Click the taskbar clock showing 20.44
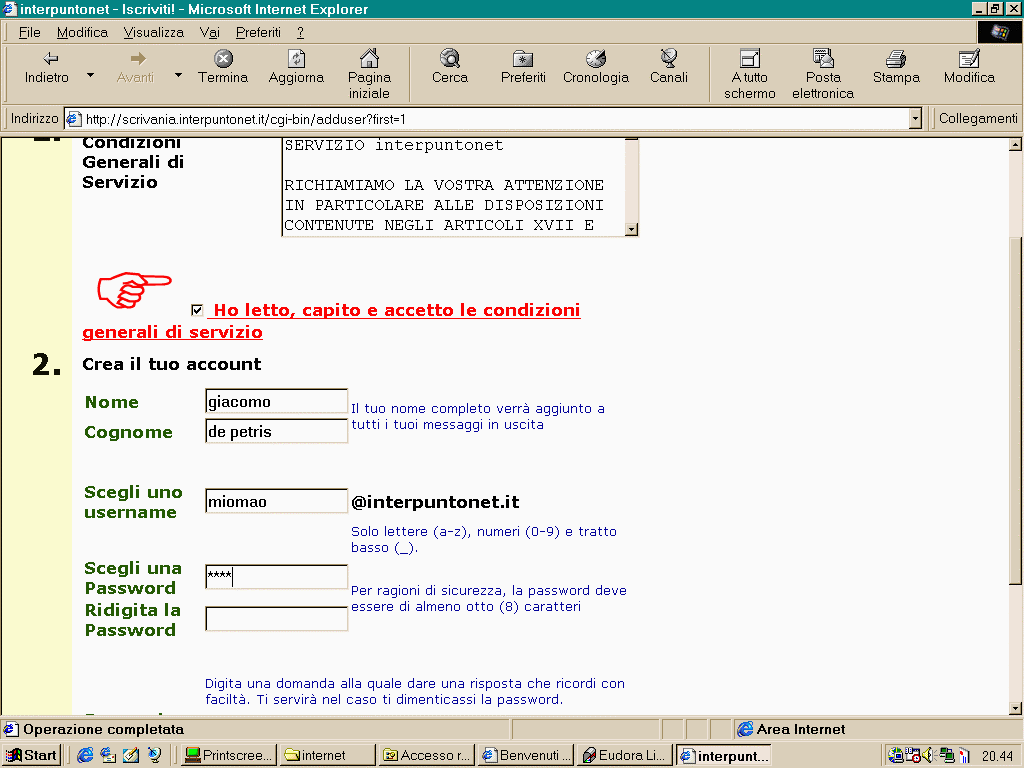This screenshot has height=768, width=1024. click(x=997, y=756)
